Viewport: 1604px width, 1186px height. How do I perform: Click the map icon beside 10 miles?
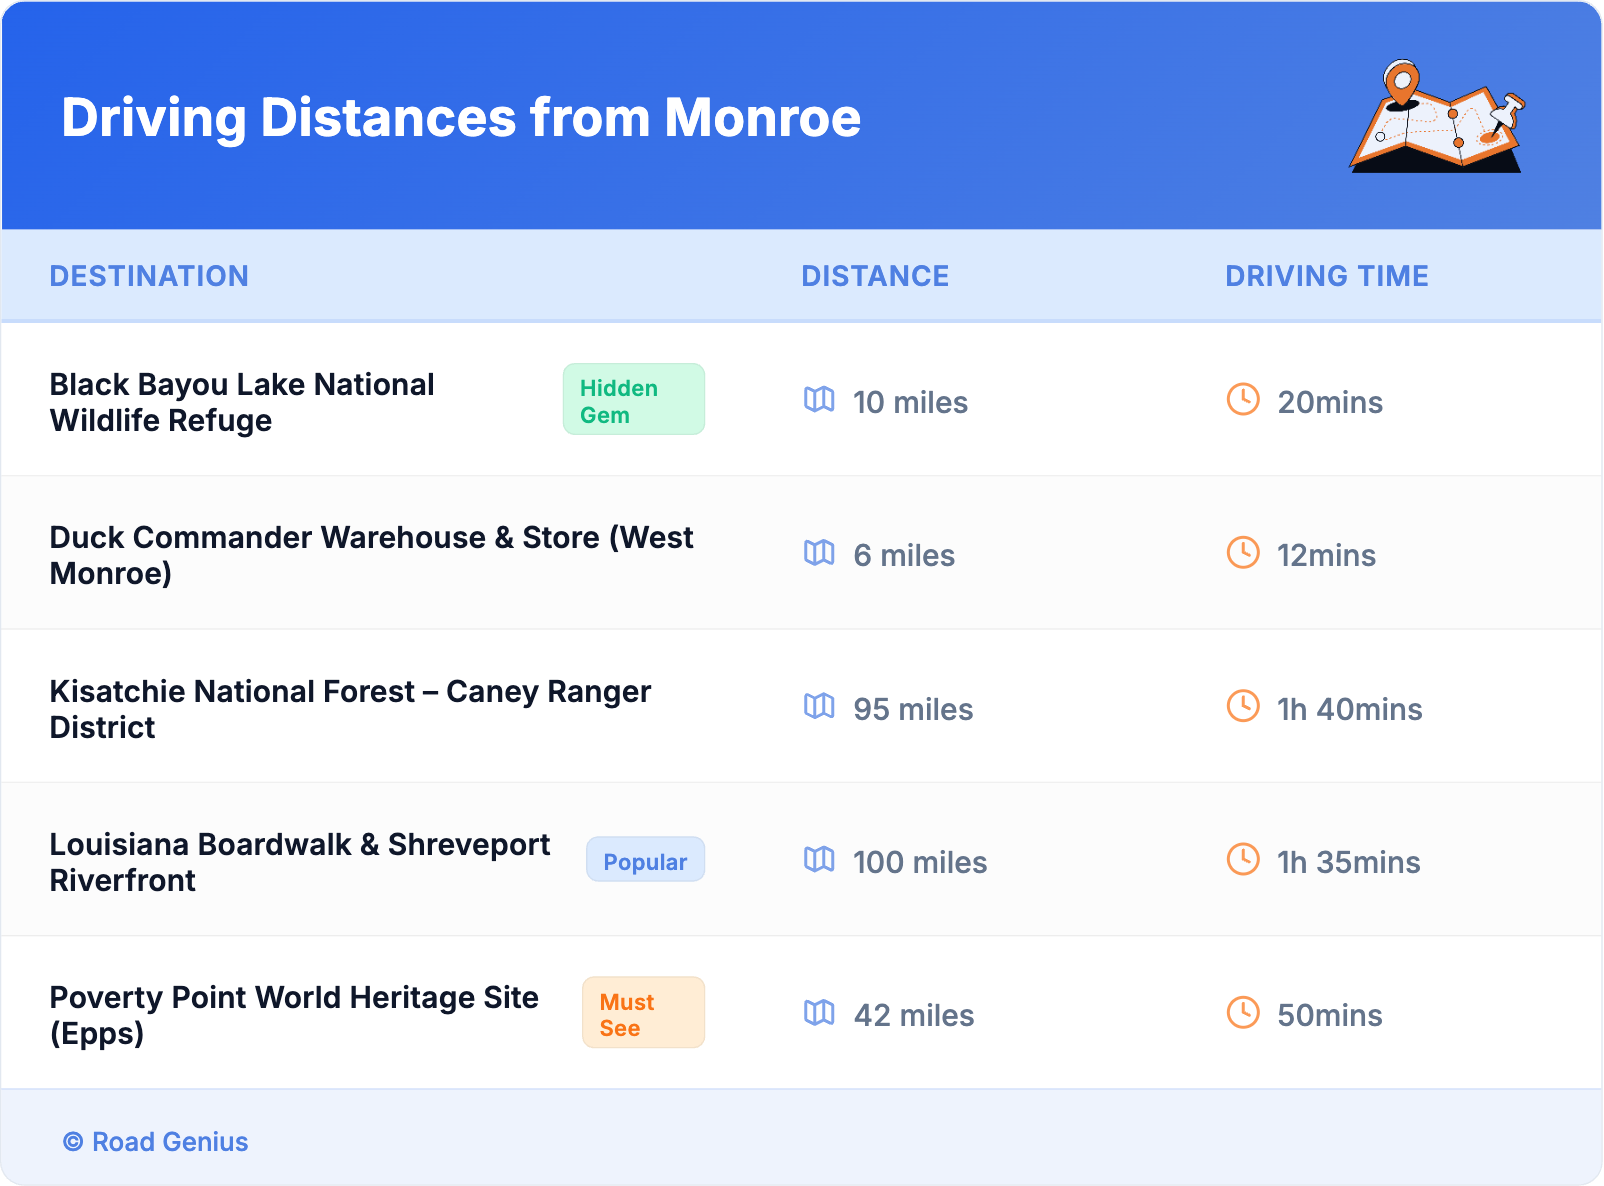[x=819, y=400]
